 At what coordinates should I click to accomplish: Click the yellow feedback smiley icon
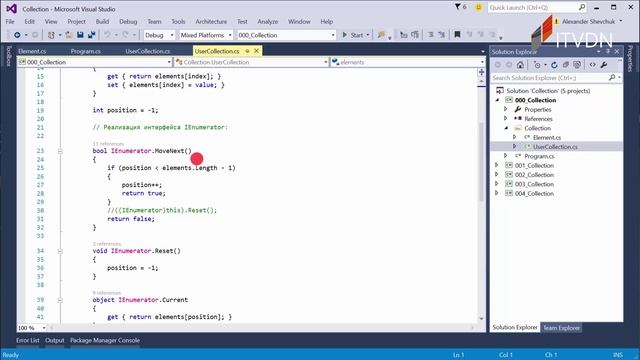click(478, 7)
